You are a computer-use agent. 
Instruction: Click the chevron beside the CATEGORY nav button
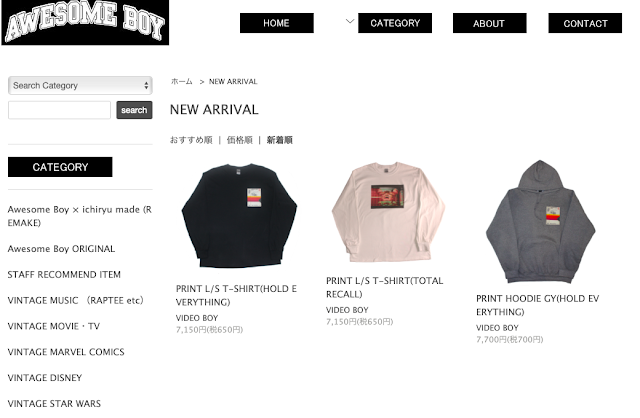pos(350,21)
